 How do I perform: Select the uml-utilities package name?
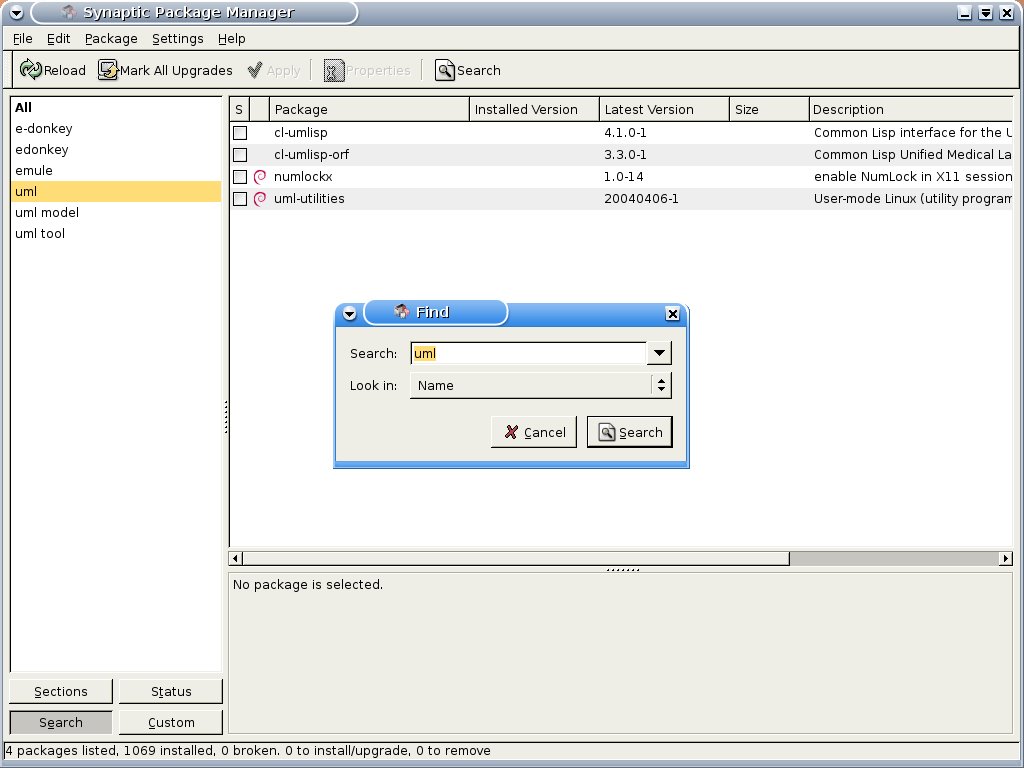[x=309, y=199]
